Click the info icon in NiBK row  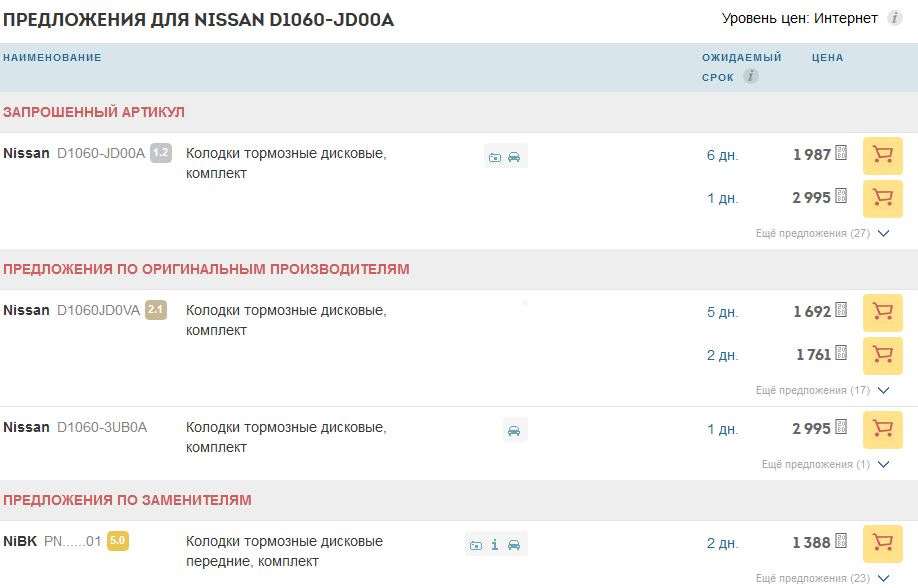[x=494, y=545]
